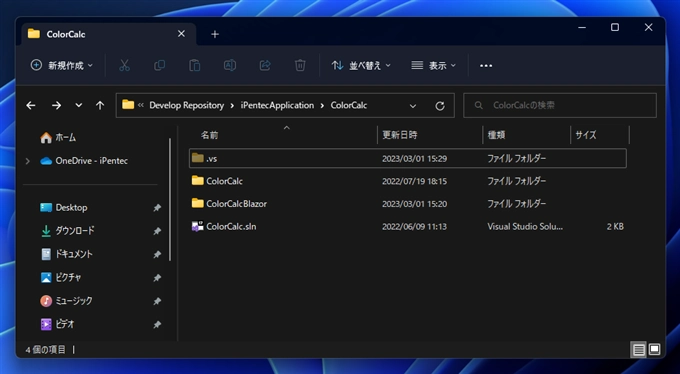This screenshot has height=374, width=680.
Task: Unpin ドキュメント using its pin icon
Action: point(157,255)
